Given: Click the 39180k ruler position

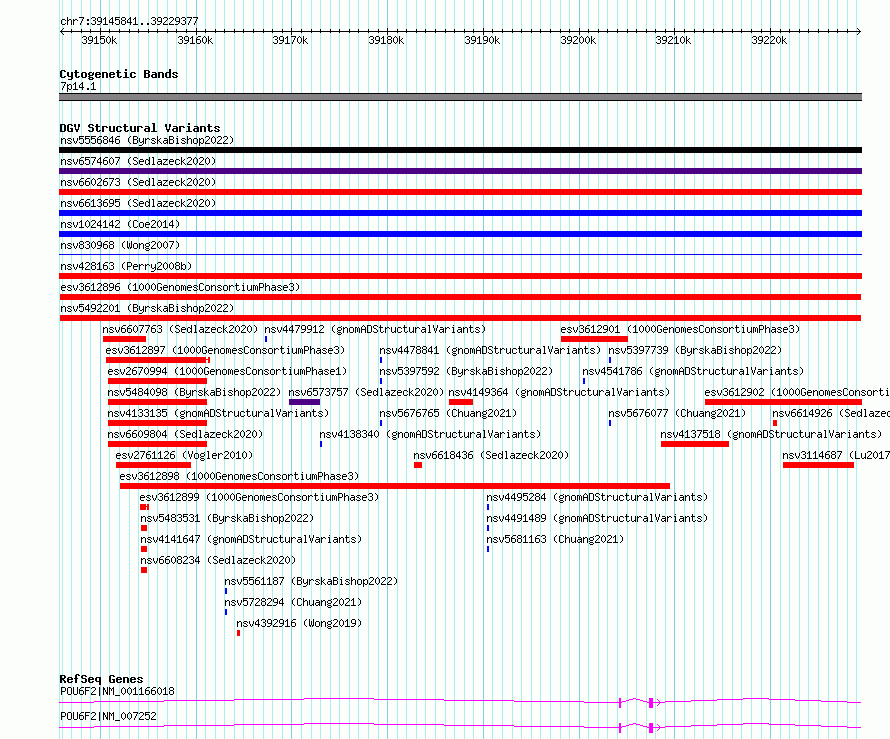Looking at the screenshot, I should (386, 40).
